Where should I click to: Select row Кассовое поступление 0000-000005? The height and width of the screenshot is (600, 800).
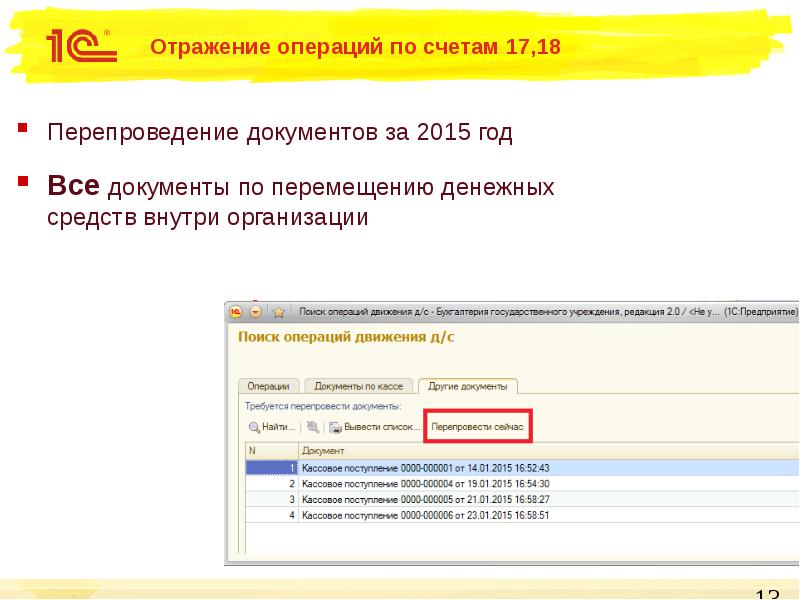(425, 499)
